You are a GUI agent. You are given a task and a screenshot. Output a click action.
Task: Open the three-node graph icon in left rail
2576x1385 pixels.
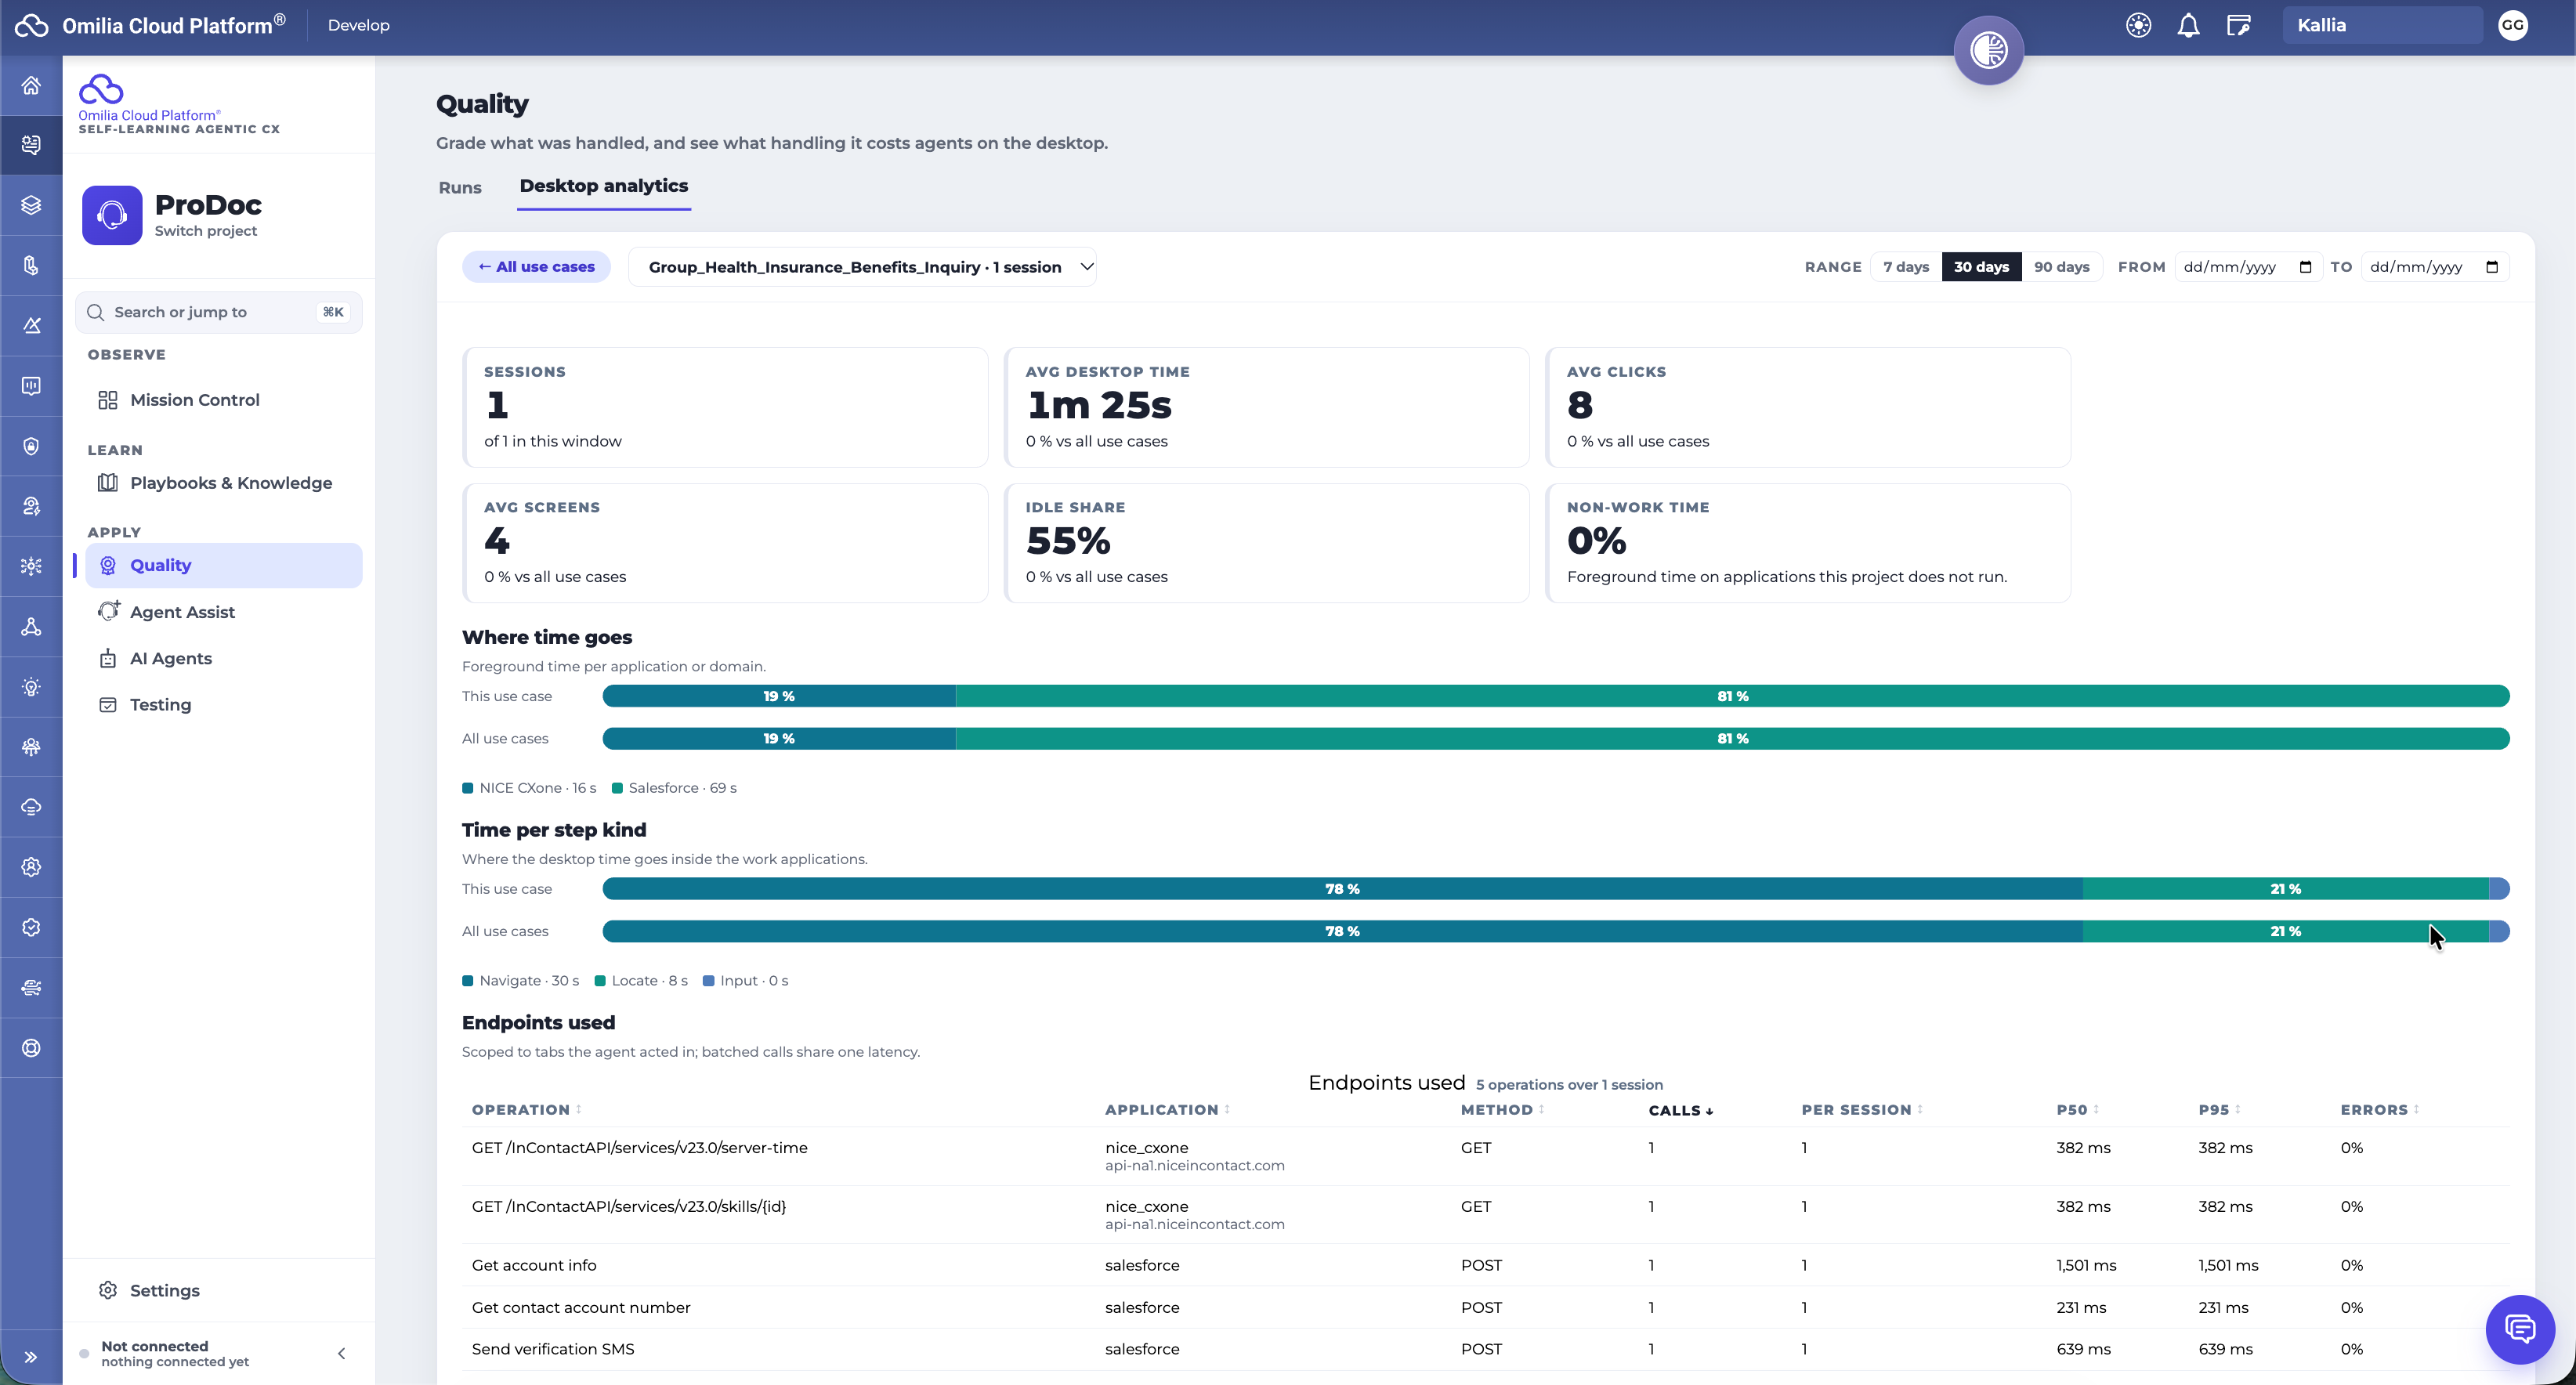click(x=31, y=627)
